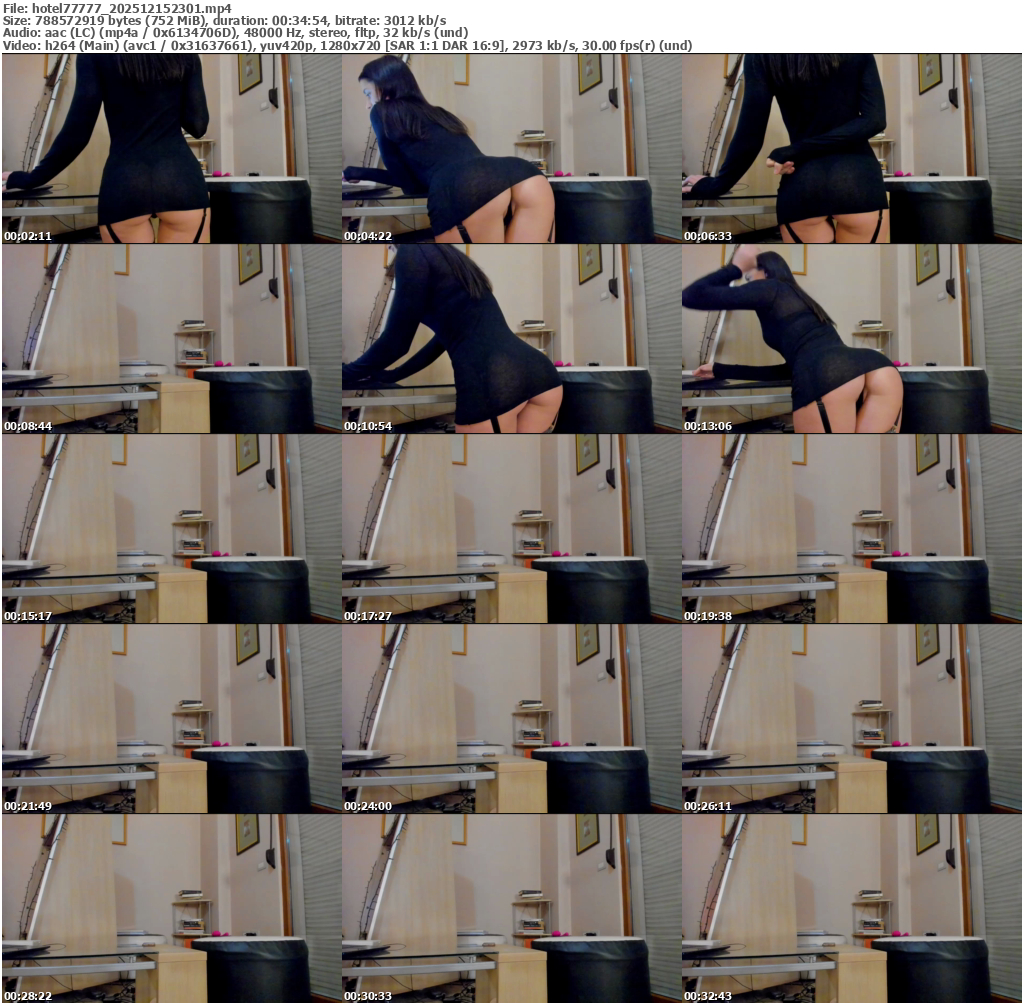Select the thumbnail frame stamped 00:06:33
1024x1003 pixels.
click(x=851, y=148)
